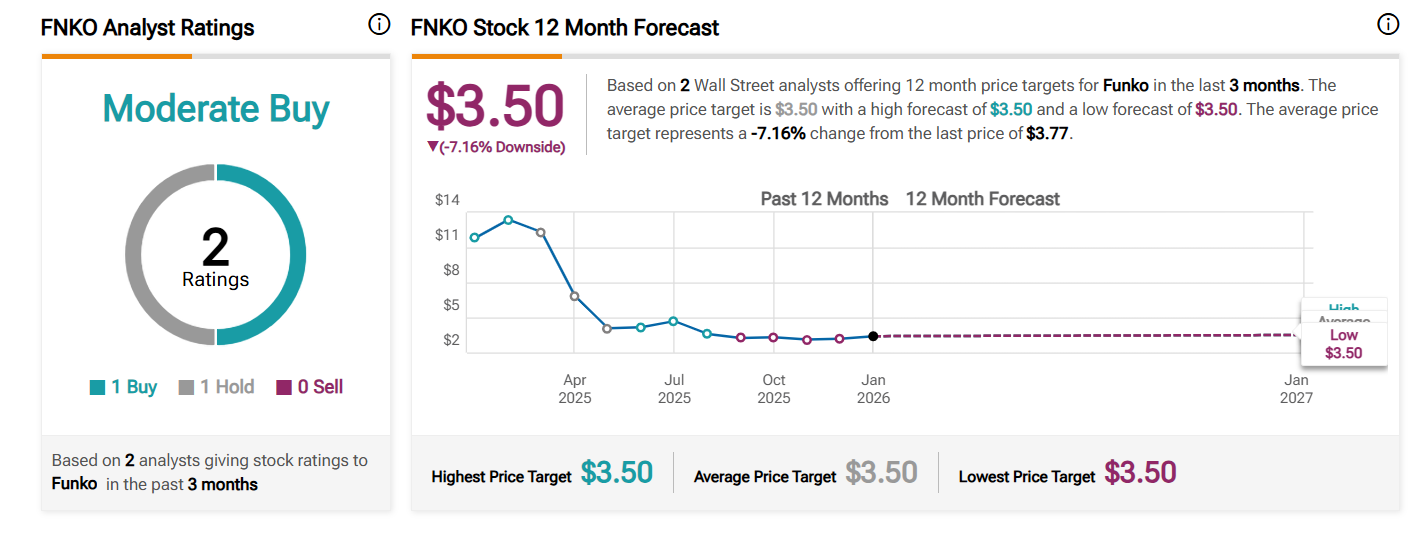Click the Analyst Ratings info icon
1412x554 pixels.
tap(379, 25)
